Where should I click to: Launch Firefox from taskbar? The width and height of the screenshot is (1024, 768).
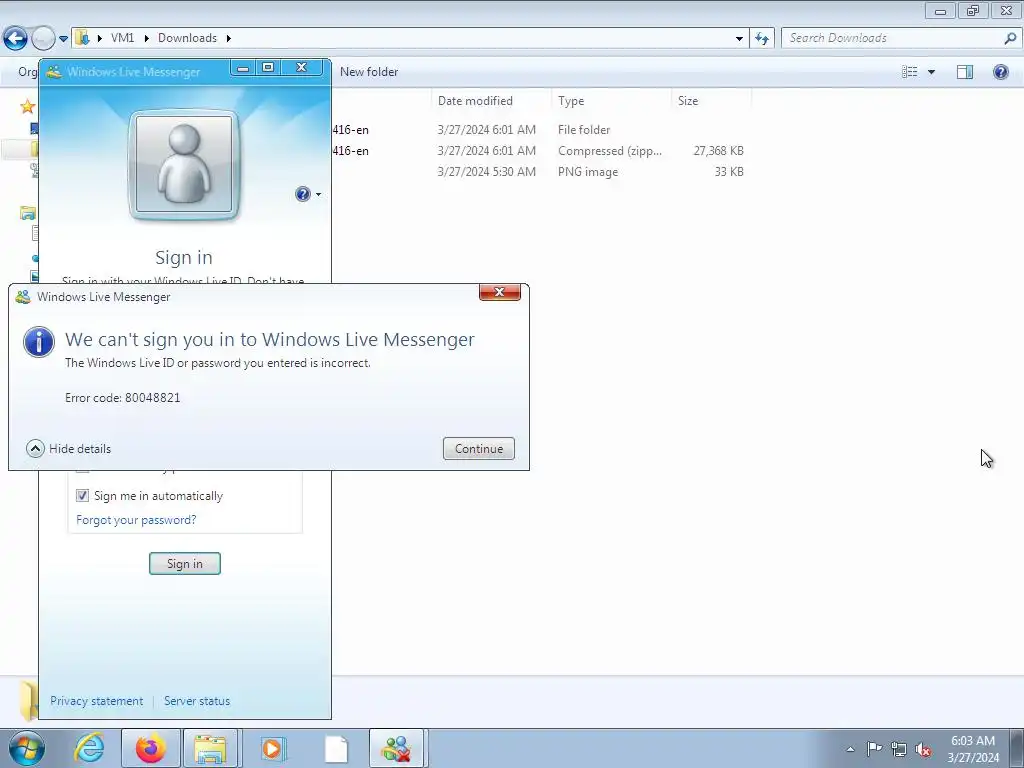tap(151, 748)
